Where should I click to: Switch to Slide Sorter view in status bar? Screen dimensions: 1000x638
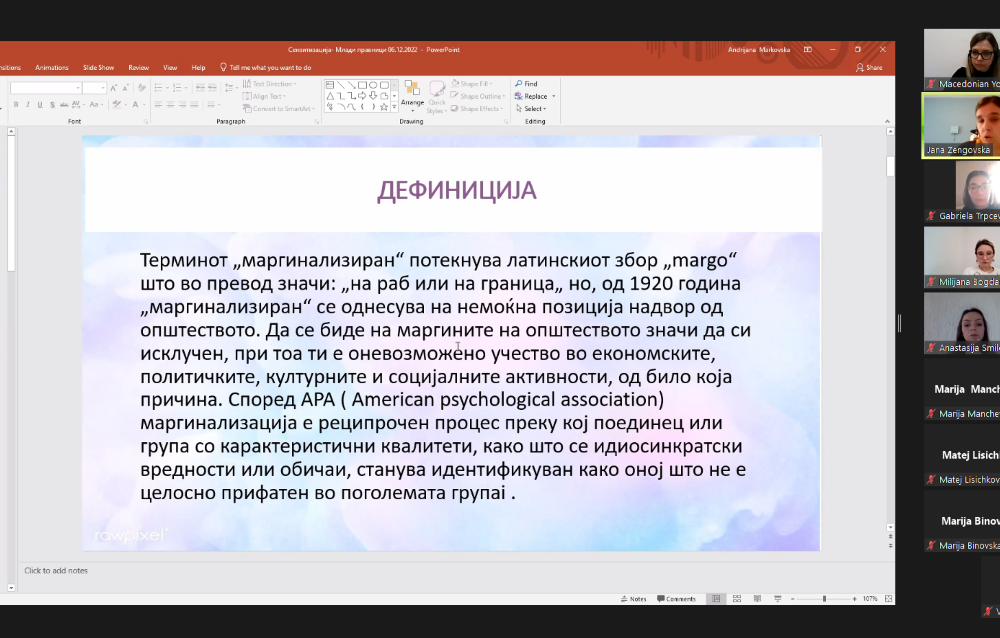coord(735,599)
